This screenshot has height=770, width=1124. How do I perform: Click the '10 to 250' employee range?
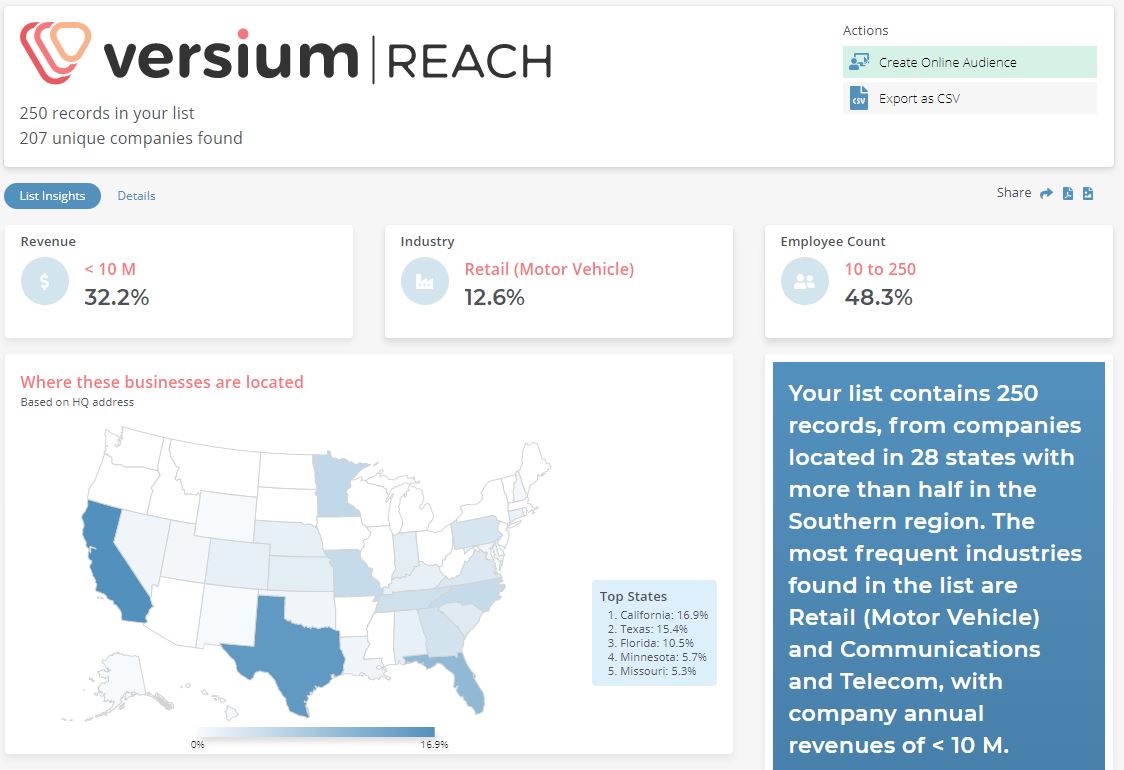click(880, 269)
